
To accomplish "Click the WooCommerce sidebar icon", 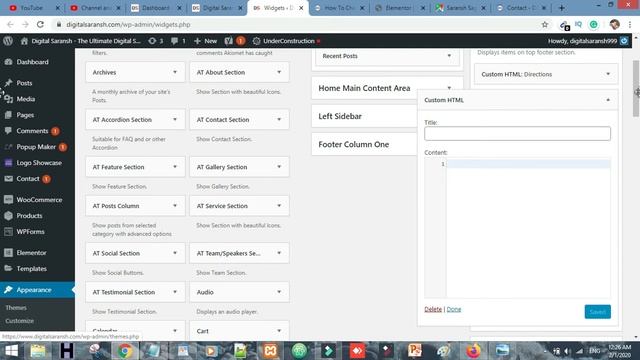I will pos(8,200).
